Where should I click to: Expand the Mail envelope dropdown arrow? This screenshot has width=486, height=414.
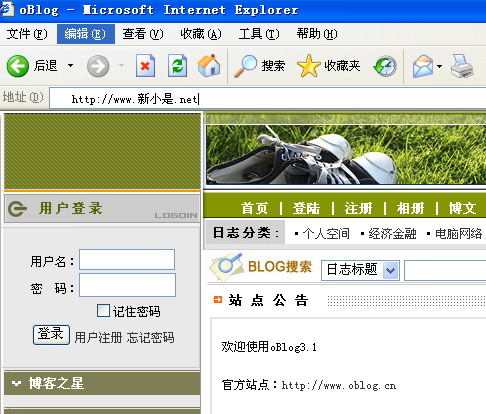439,66
